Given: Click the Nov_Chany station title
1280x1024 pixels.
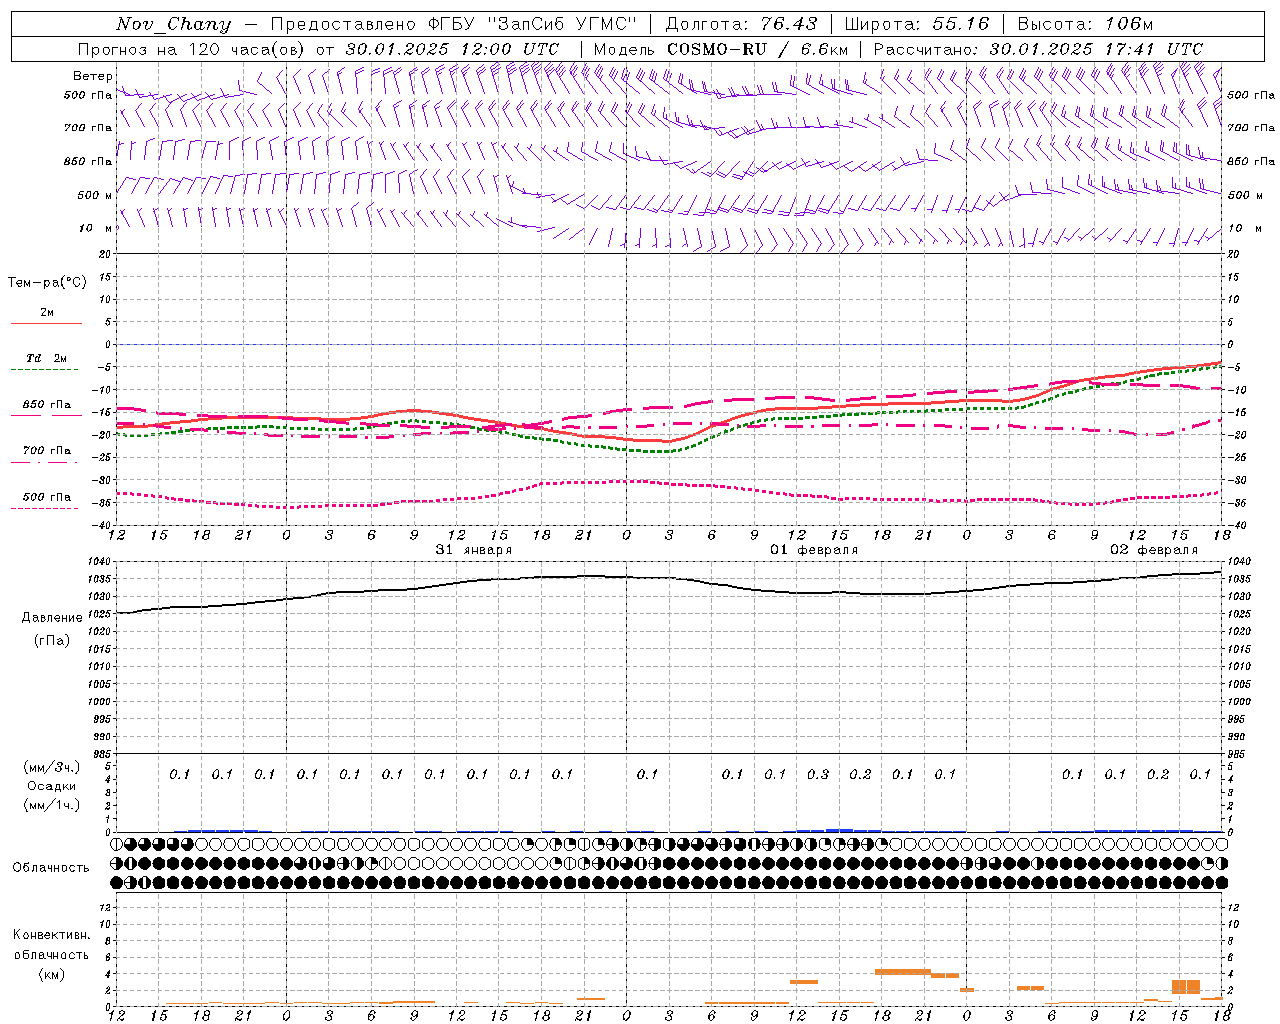Looking at the screenshot, I should pyautogui.click(x=173, y=24).
